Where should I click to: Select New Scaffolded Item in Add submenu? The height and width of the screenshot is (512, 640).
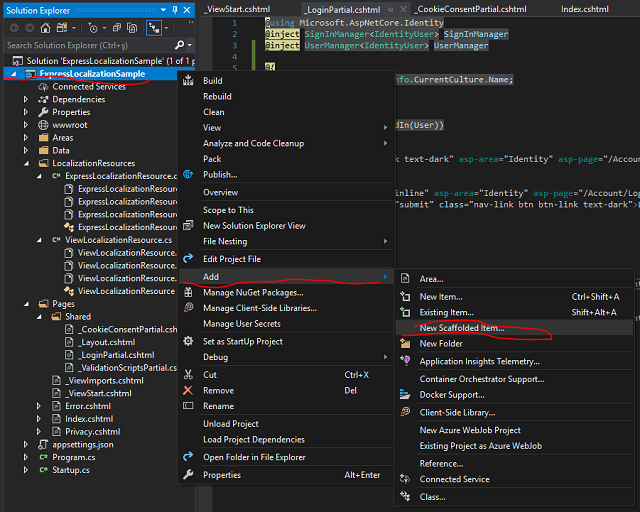(462, 327)
